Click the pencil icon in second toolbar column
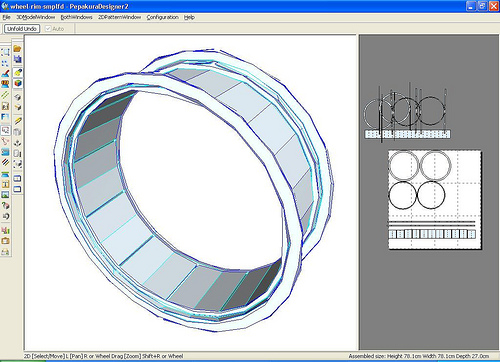 coord(18,121)
